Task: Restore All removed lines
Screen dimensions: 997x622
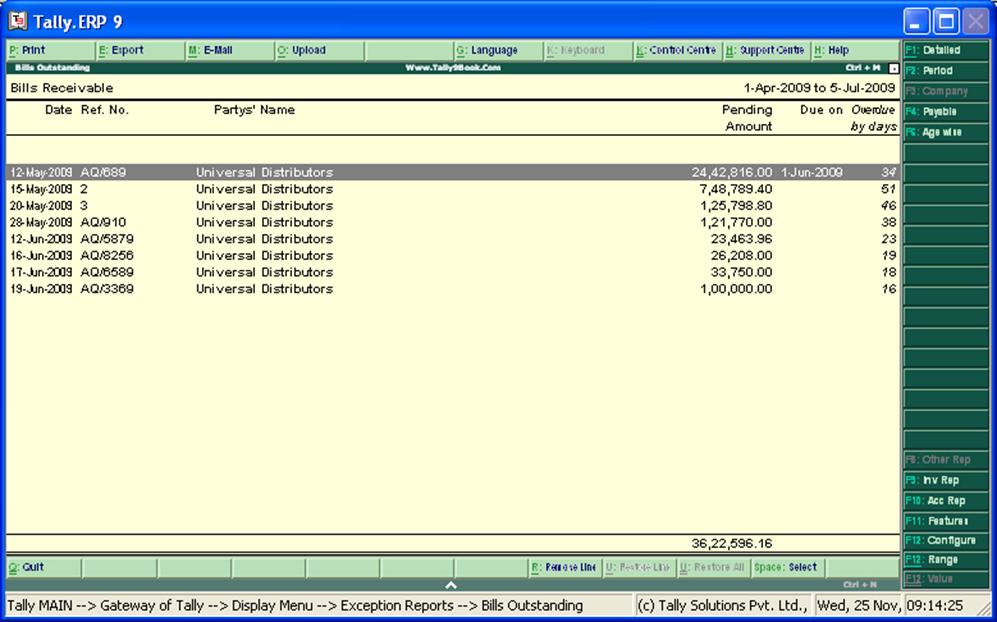Action: [x=713, y=566]
